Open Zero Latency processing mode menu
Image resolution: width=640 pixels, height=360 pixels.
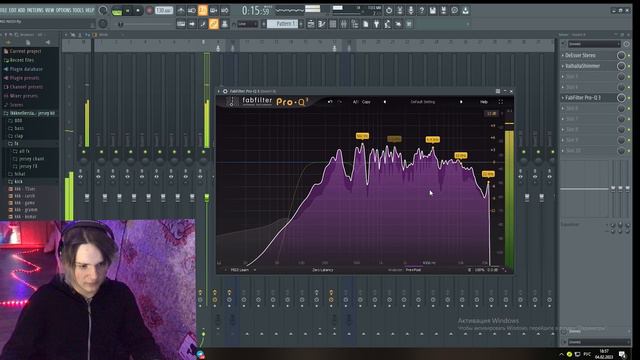click(322, 270)
